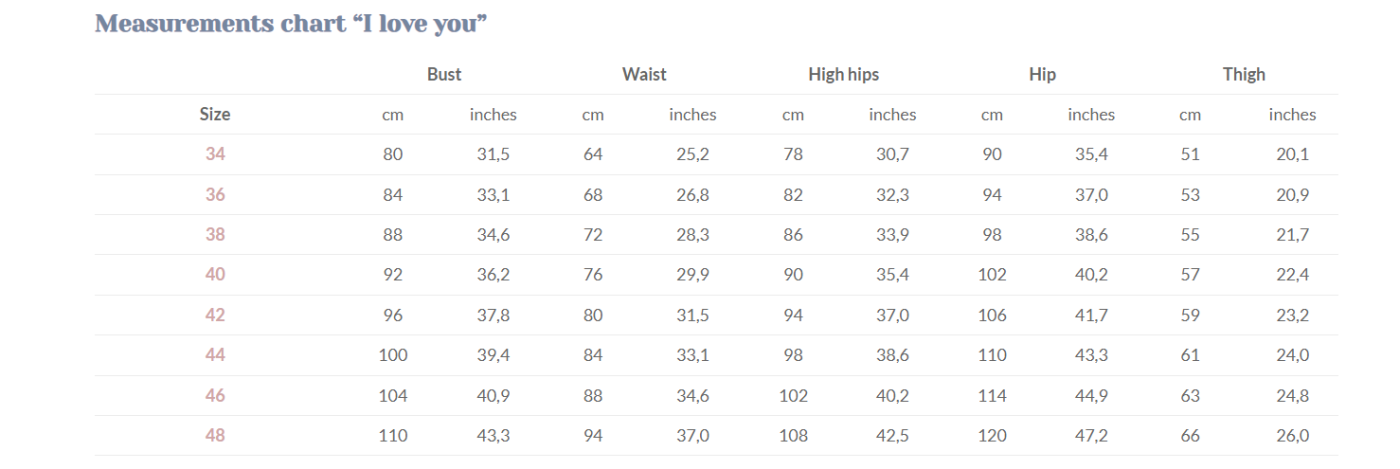Click the 120 hip cm value
Viewport: 1400px width, 469px height.
point(992,435)
